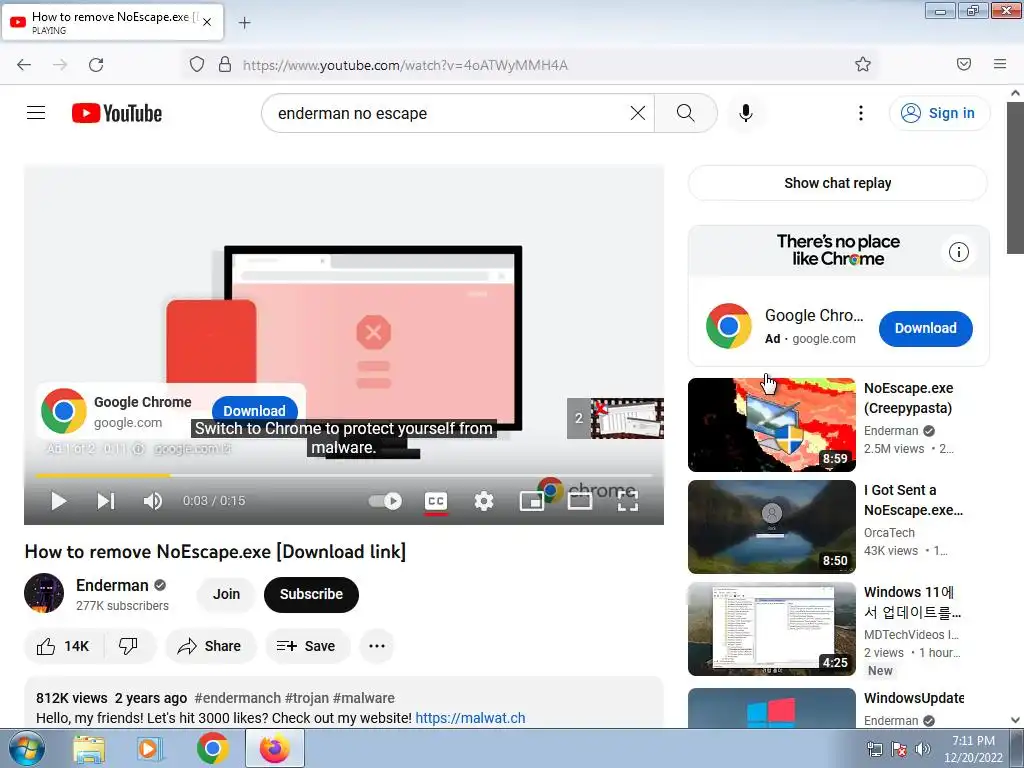Open Firefox application menu
Screen dimensions: 1024x768
coord(999,64)
